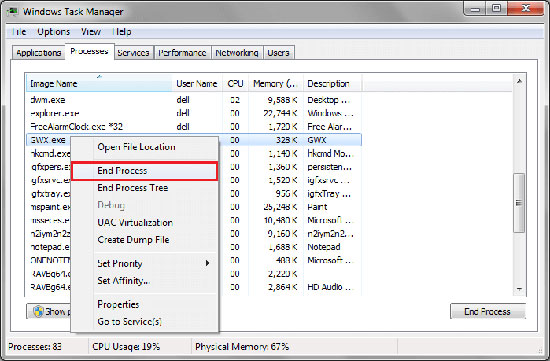Click the Show processes shield button
Screen dimensions: 550x361
coord(49,311)
